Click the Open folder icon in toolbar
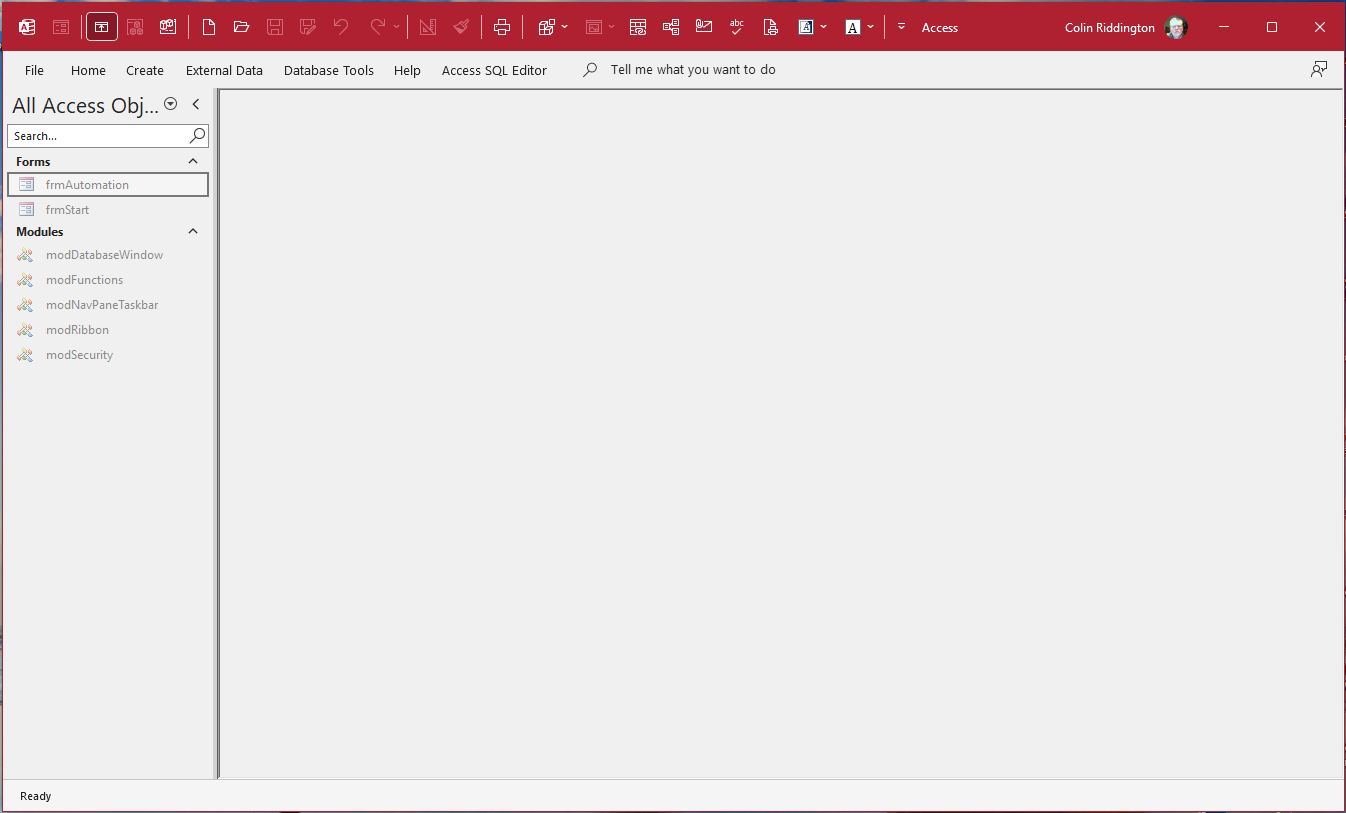Image resolution: width=1346 pixels, height=813 pixels. (241, 27)
